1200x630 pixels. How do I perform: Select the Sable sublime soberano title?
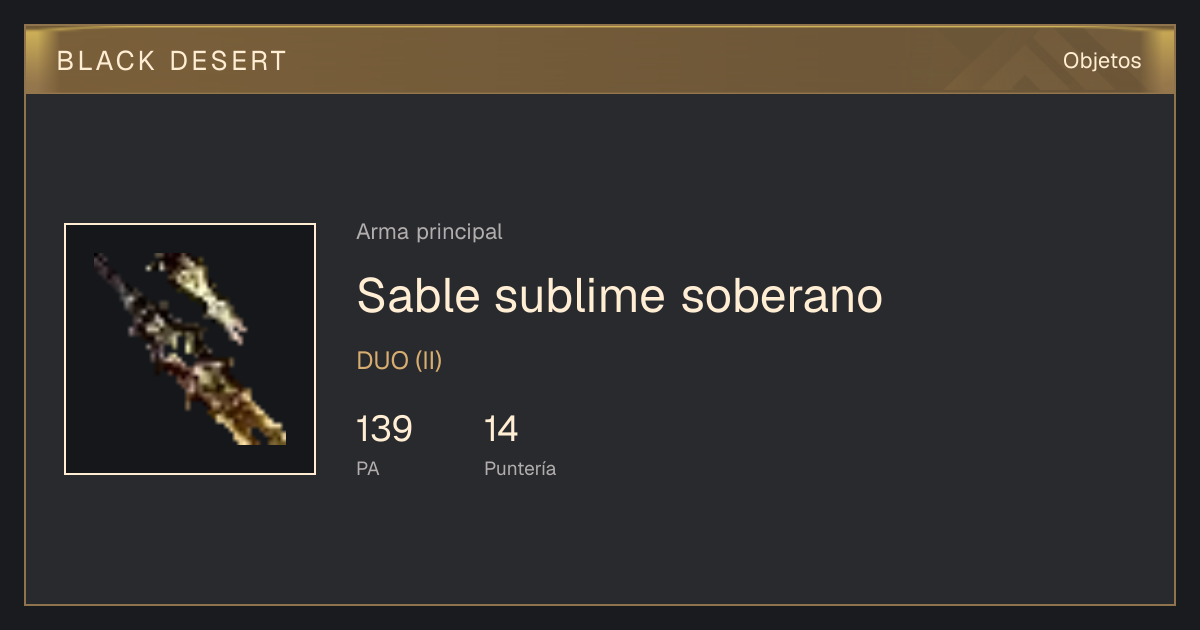coord(620,296)
